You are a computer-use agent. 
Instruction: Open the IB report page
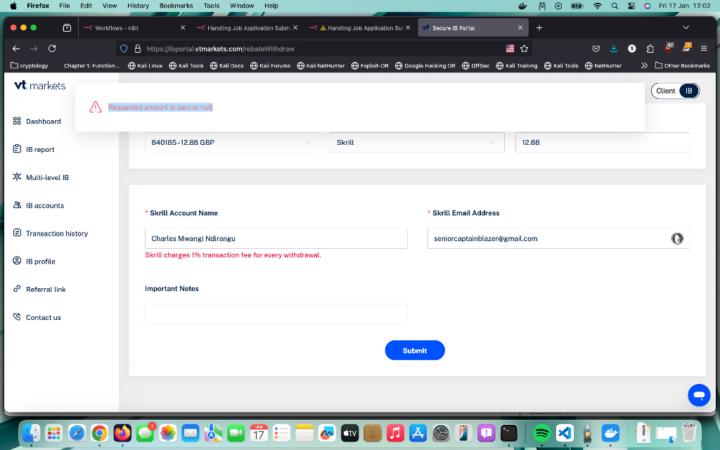click(x=34, y=149)
